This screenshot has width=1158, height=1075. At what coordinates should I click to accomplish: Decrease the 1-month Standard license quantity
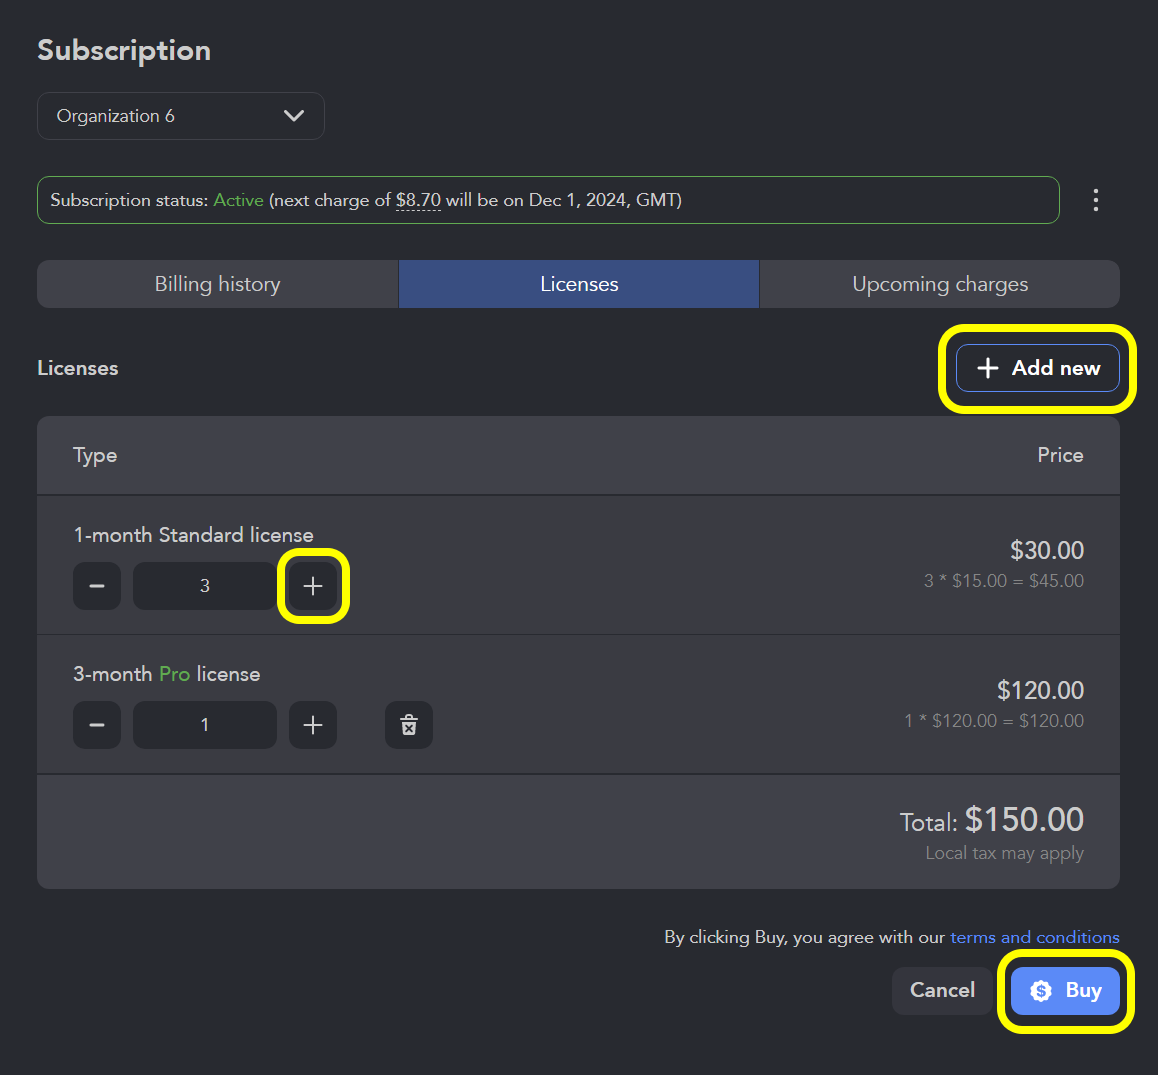97,586
